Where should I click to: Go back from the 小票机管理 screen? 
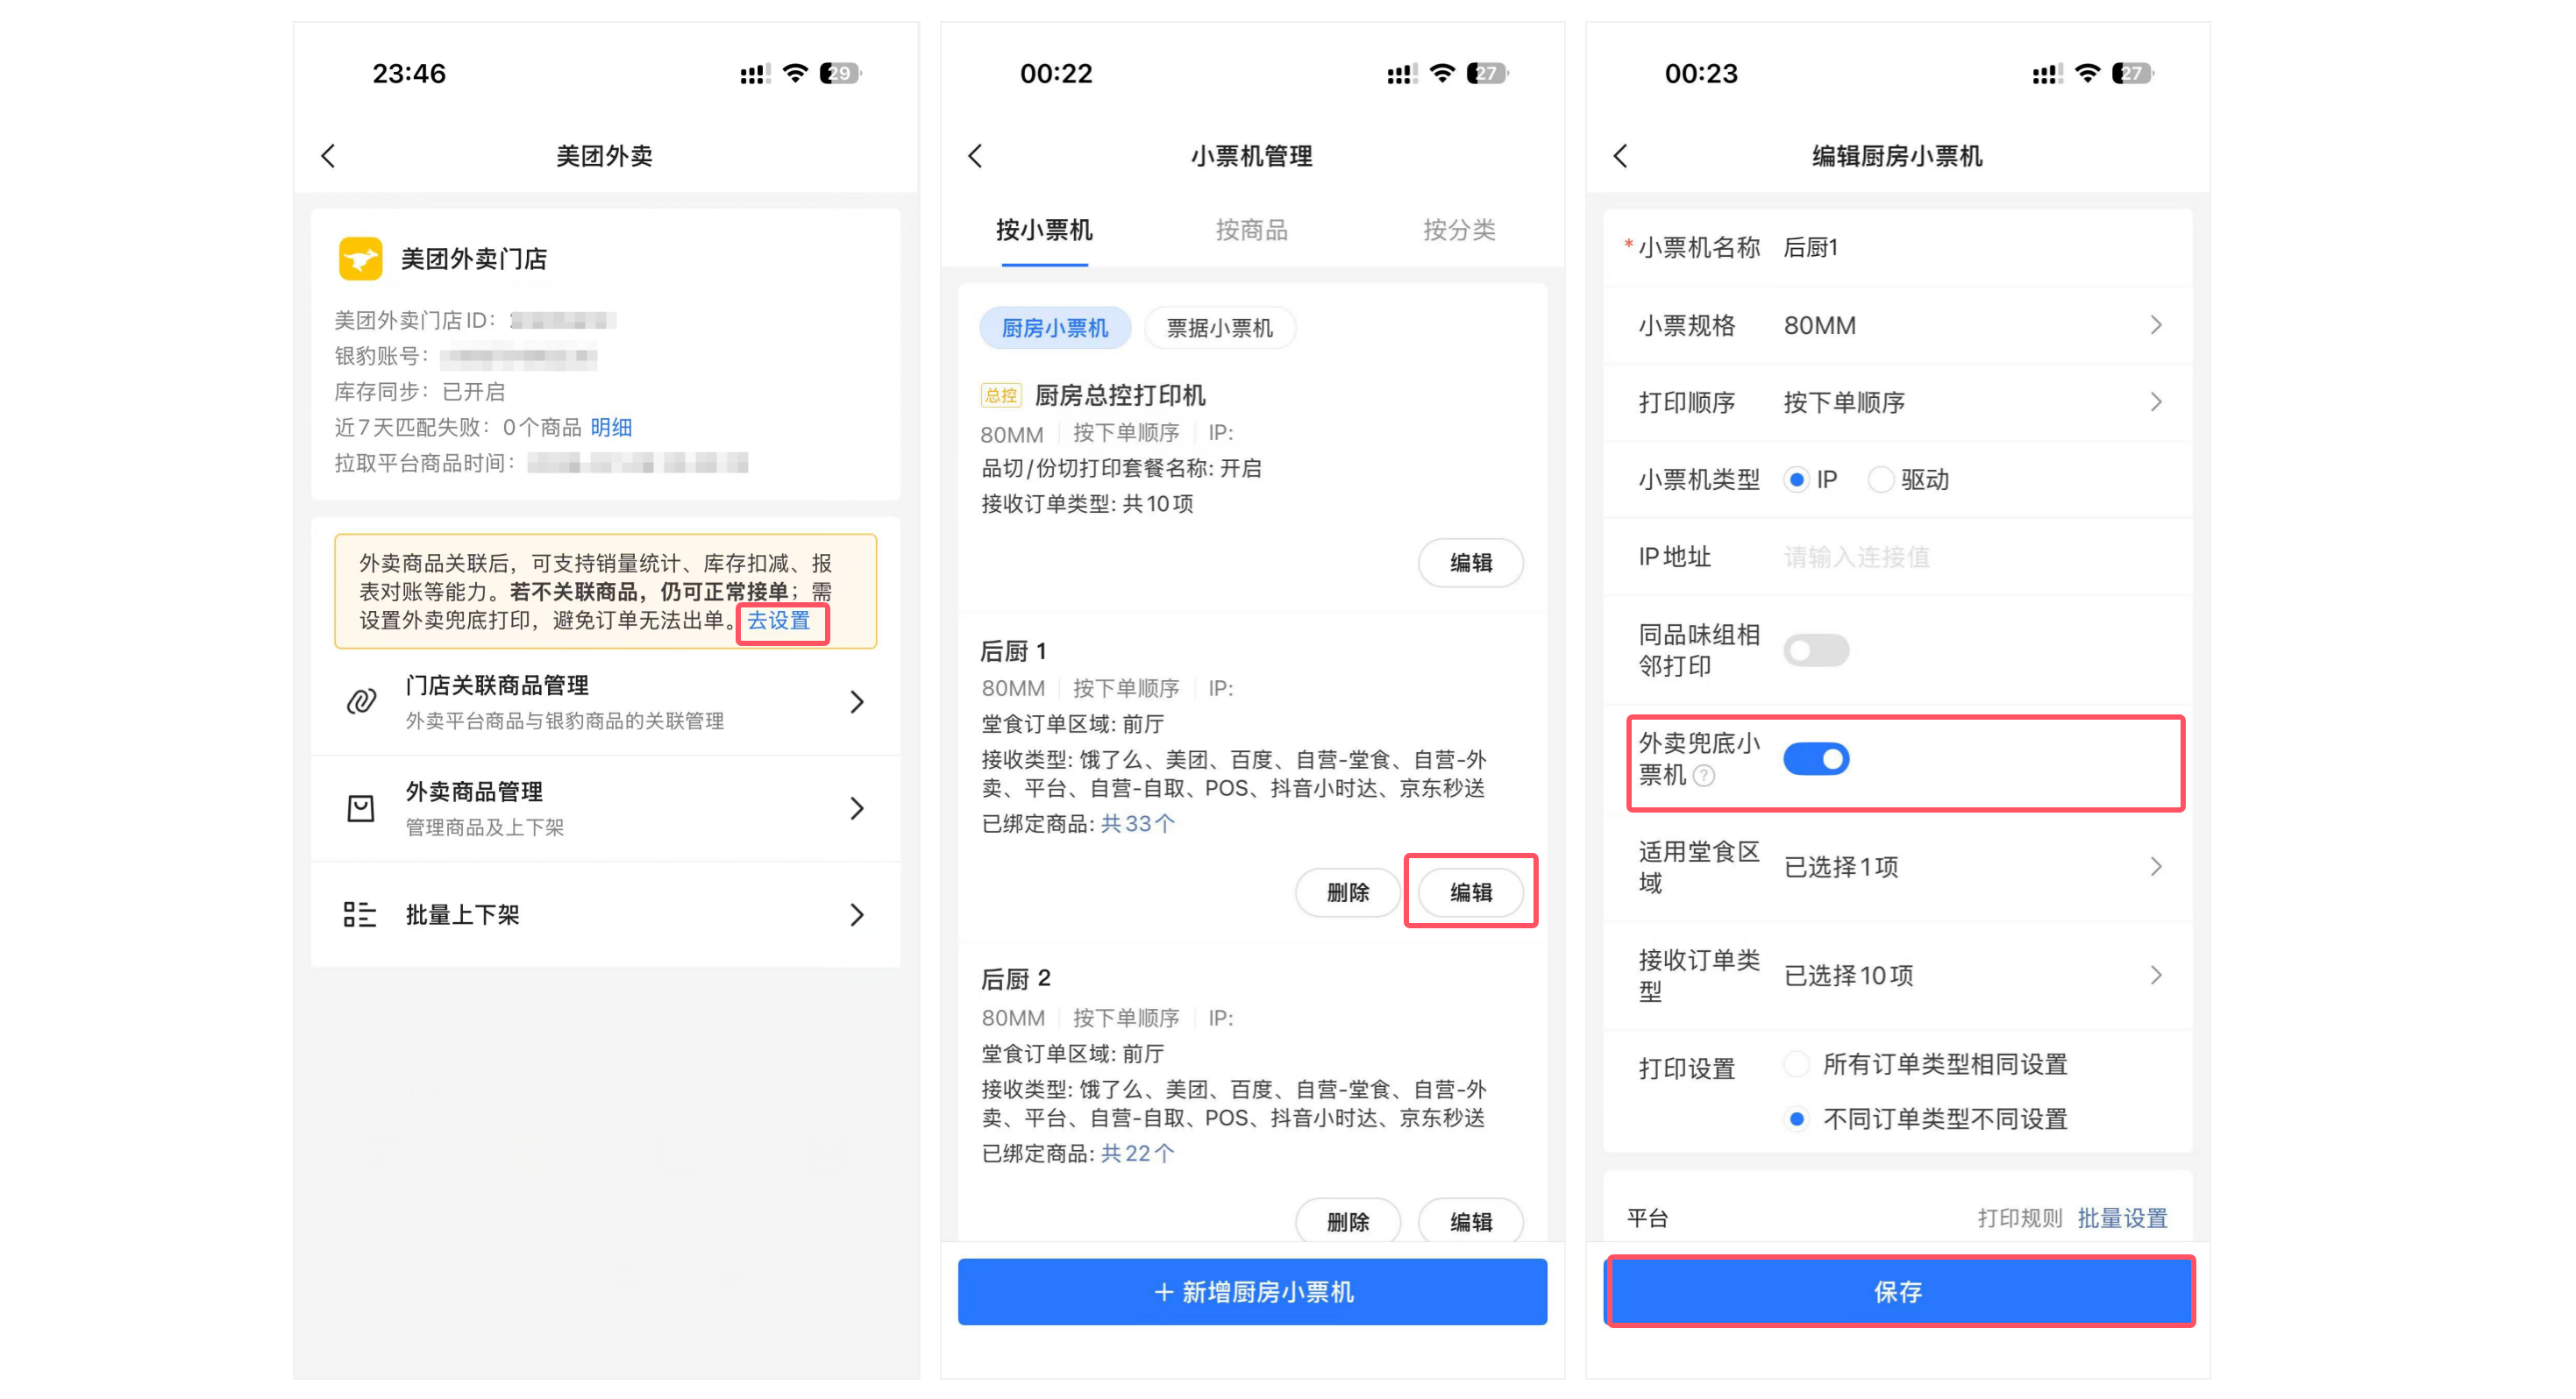tap(975, 156)
